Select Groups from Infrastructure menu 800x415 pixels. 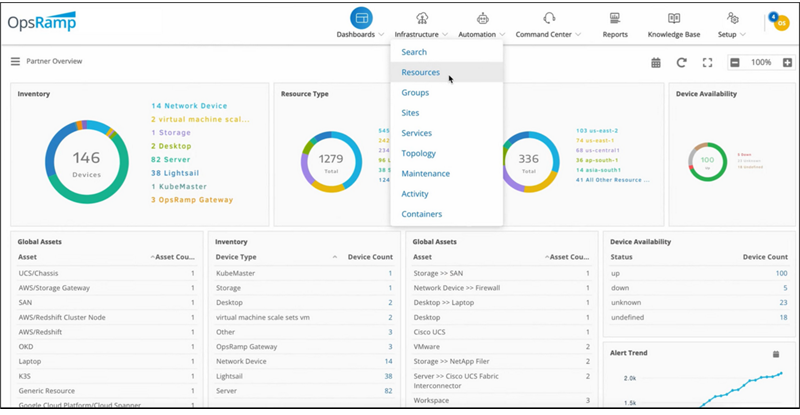(446, 93)
